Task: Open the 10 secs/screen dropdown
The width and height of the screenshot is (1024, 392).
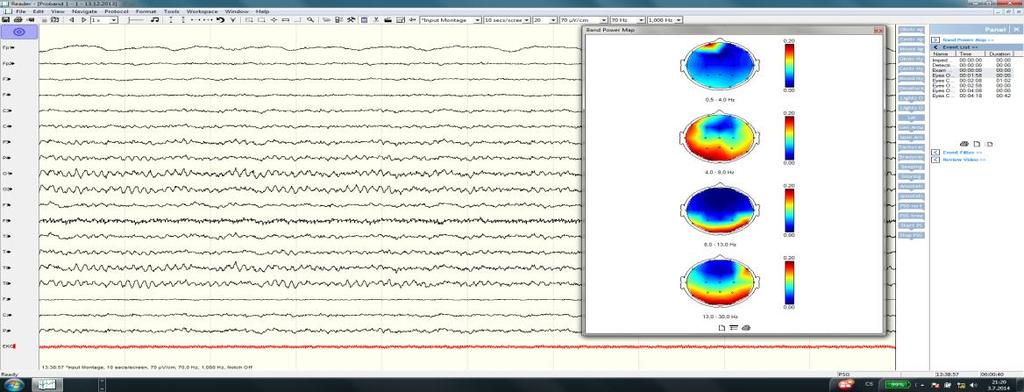Action: click(x=507, y=20)
